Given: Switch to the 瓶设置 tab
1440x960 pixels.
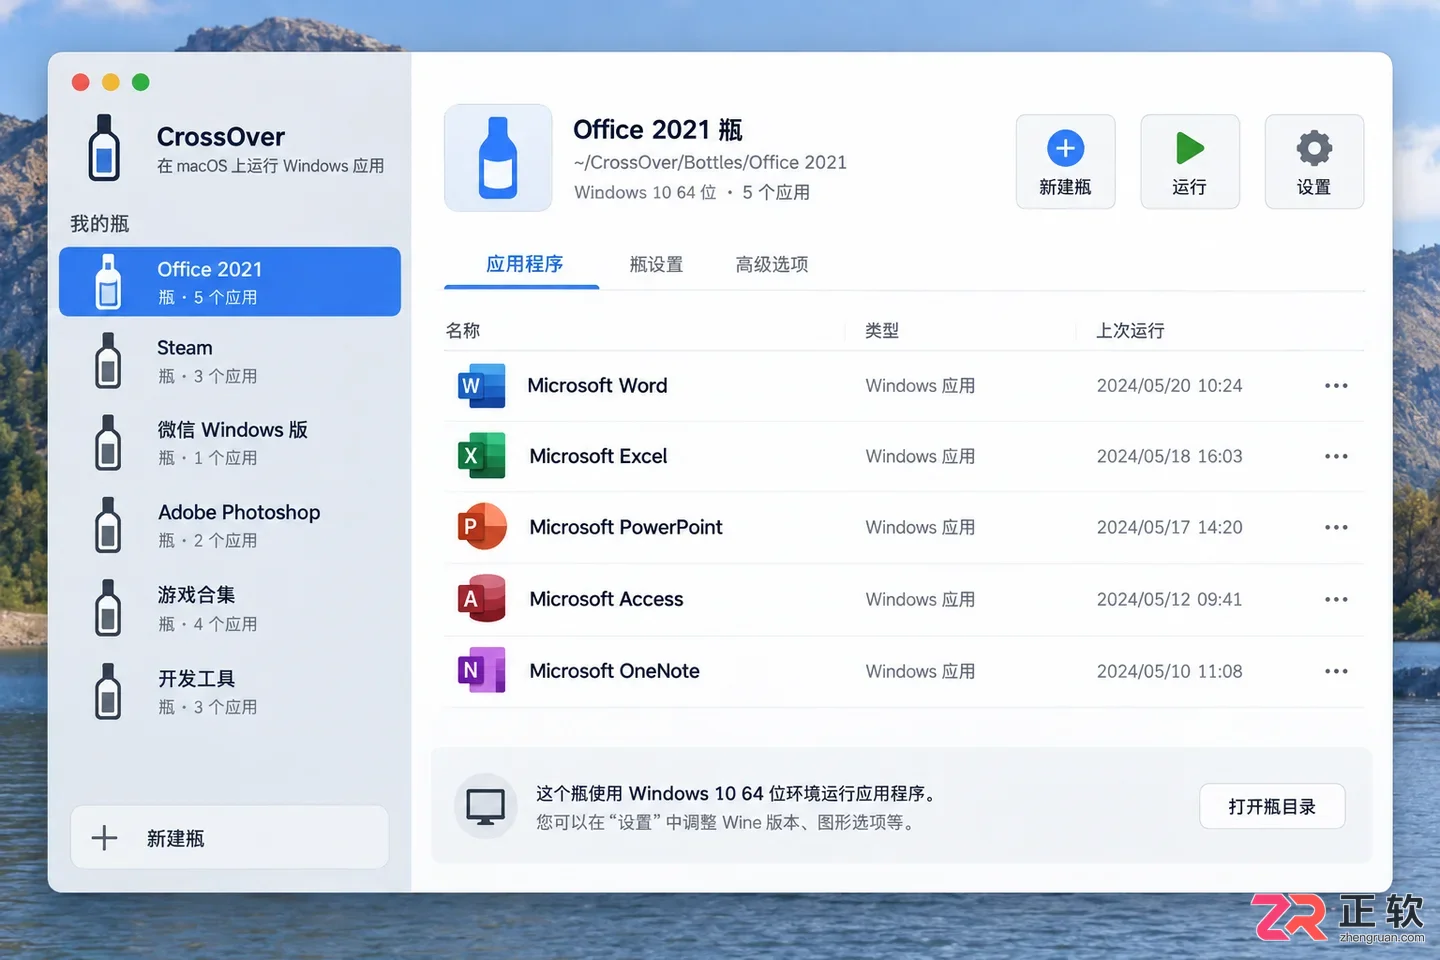Looking at the screenshot, I should pos(656,265).
